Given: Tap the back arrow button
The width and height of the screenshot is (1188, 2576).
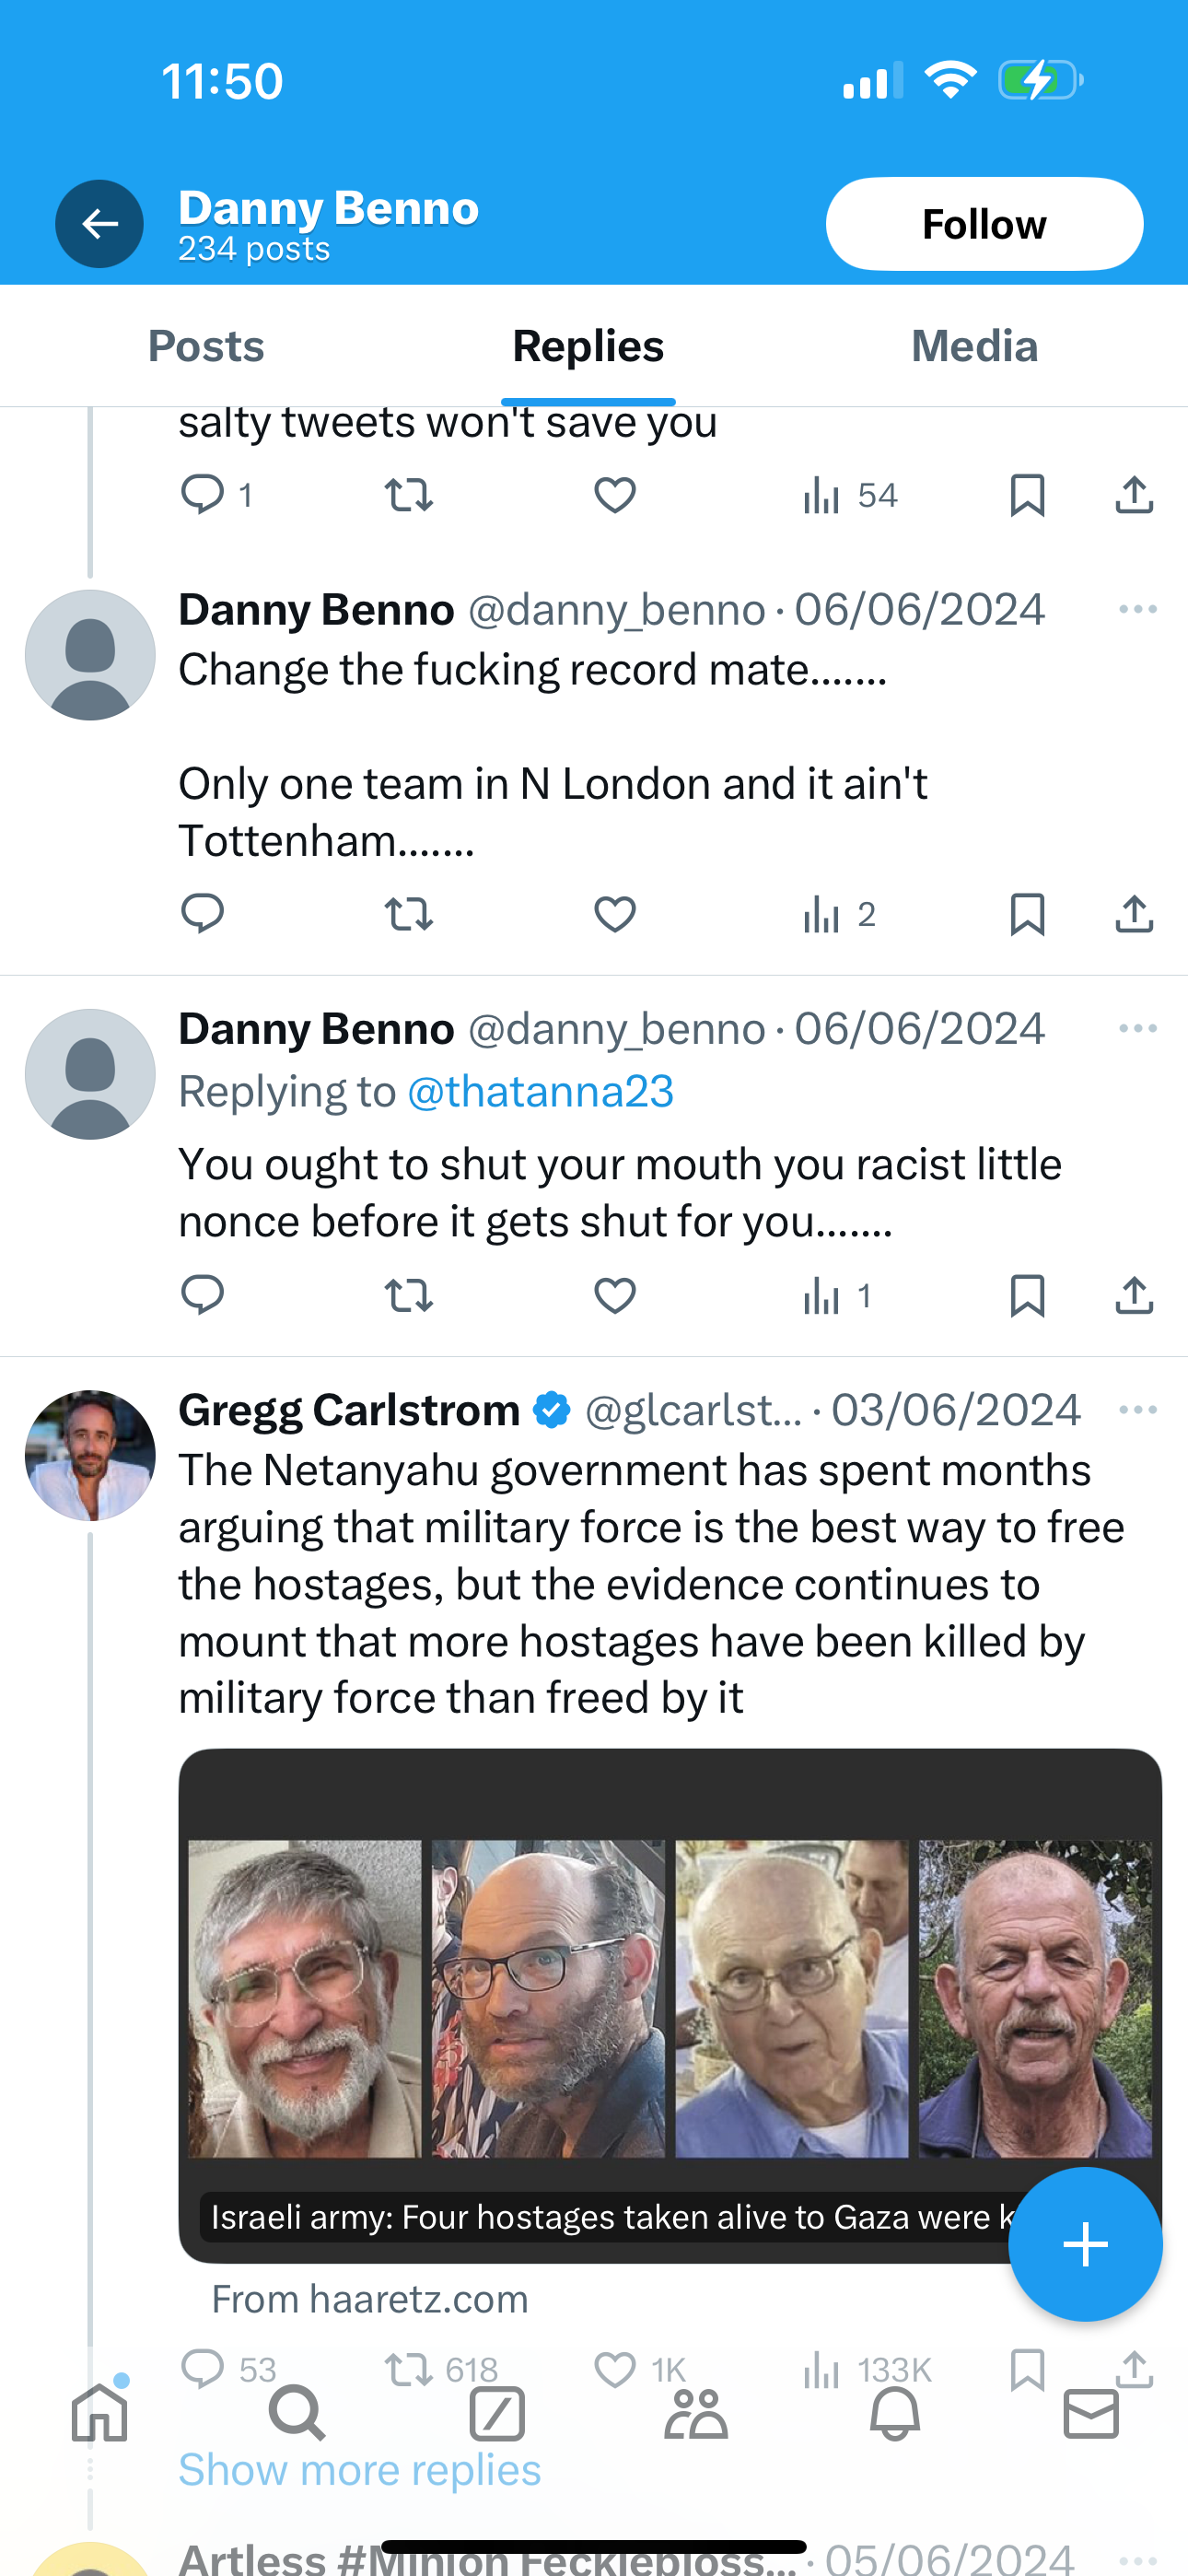Looking at the screenshot, I should click(x=99, y=224).
